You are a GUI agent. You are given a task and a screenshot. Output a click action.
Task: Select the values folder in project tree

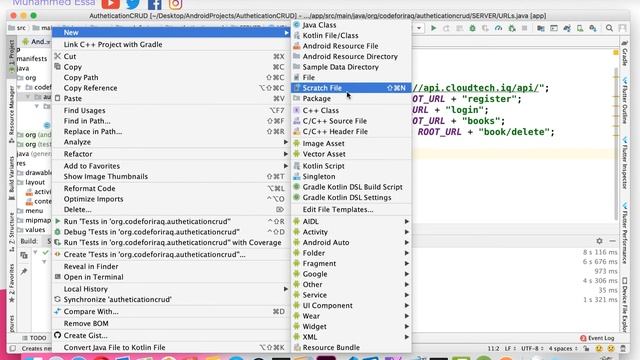tap(31, 229)
